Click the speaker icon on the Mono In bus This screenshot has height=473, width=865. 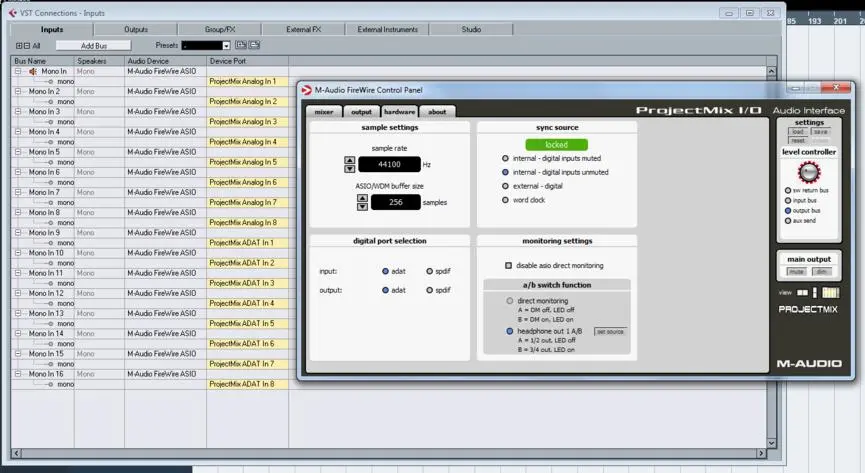(33, 72)
